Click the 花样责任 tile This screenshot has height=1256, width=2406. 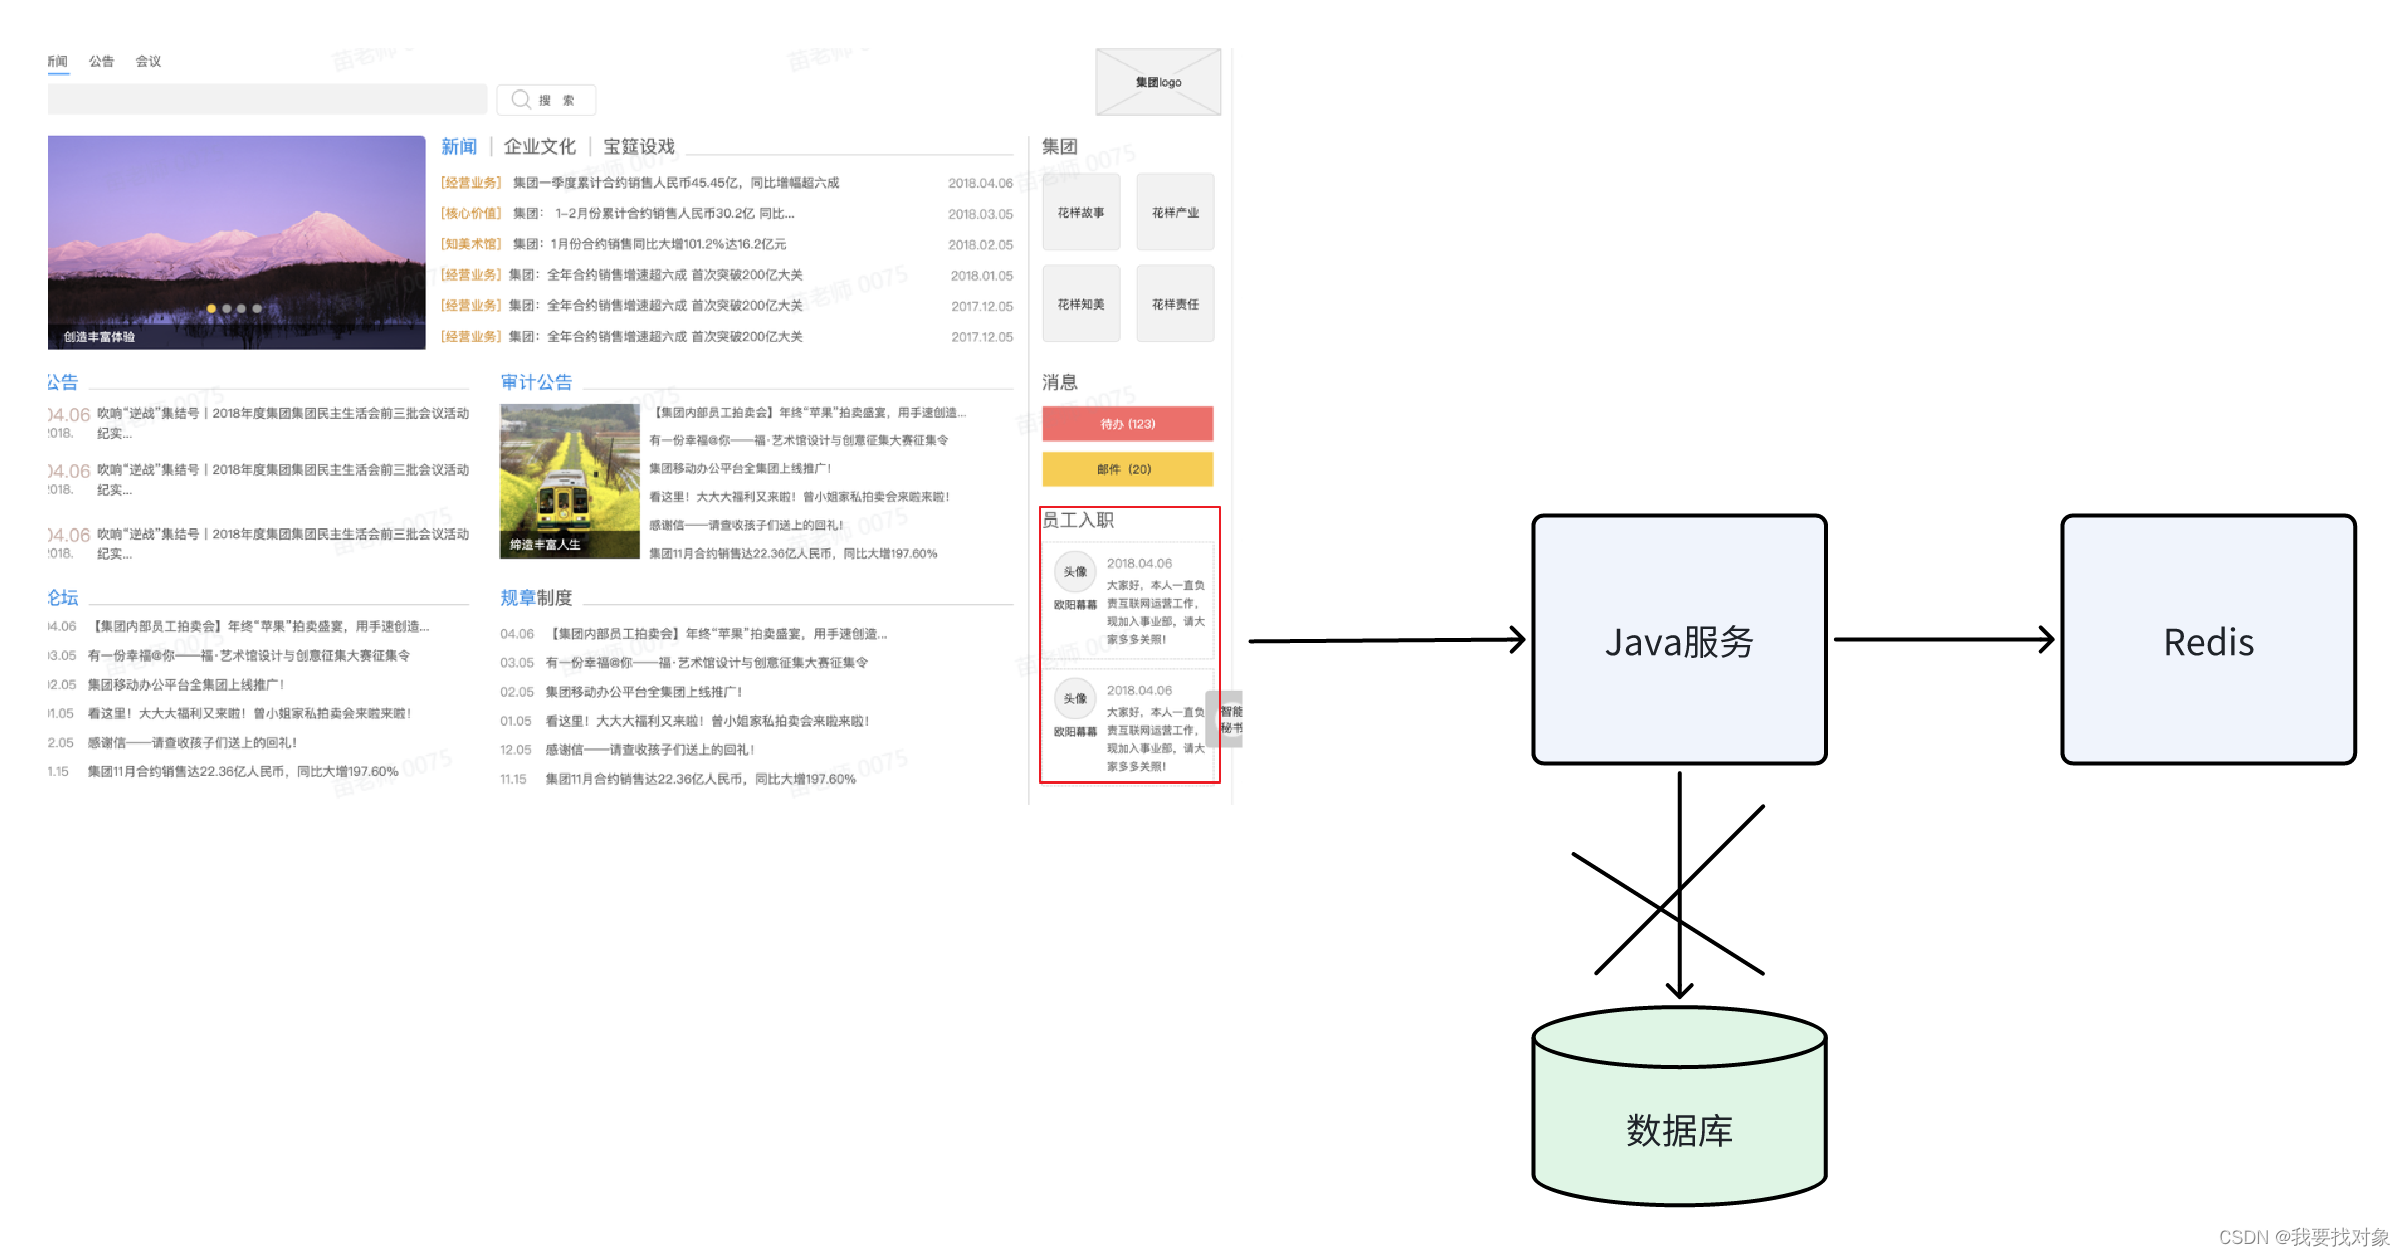click(x=1175, y=304)
